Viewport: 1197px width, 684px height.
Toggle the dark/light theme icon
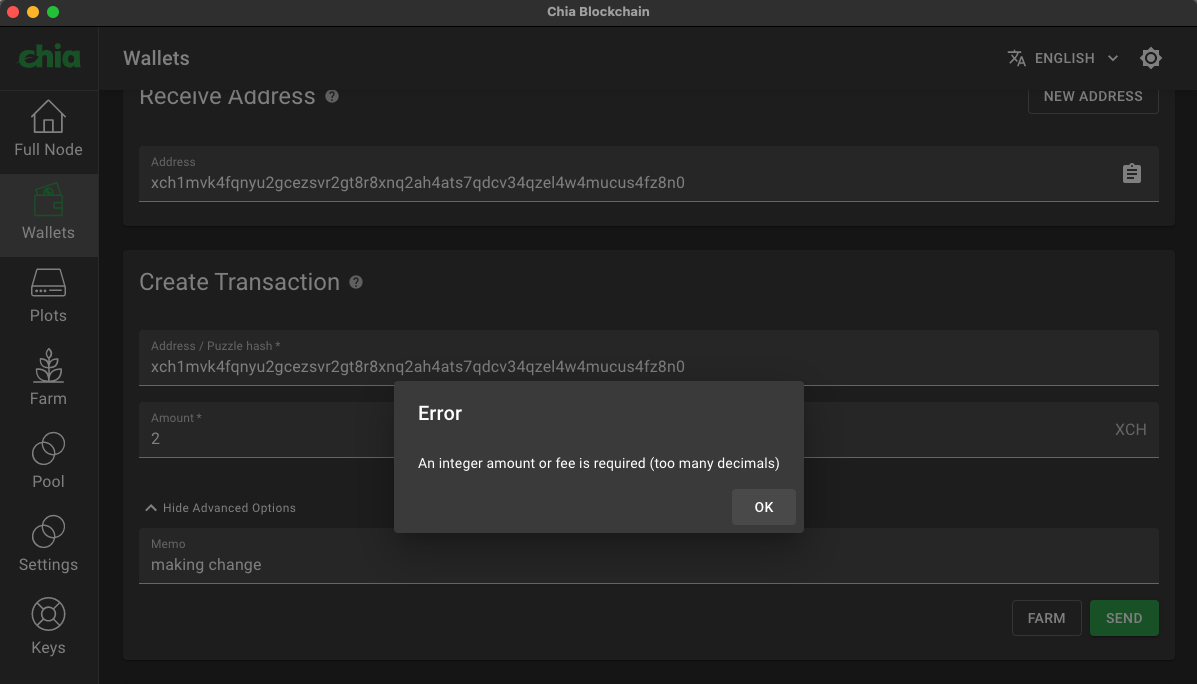(x=1150, y=58)
